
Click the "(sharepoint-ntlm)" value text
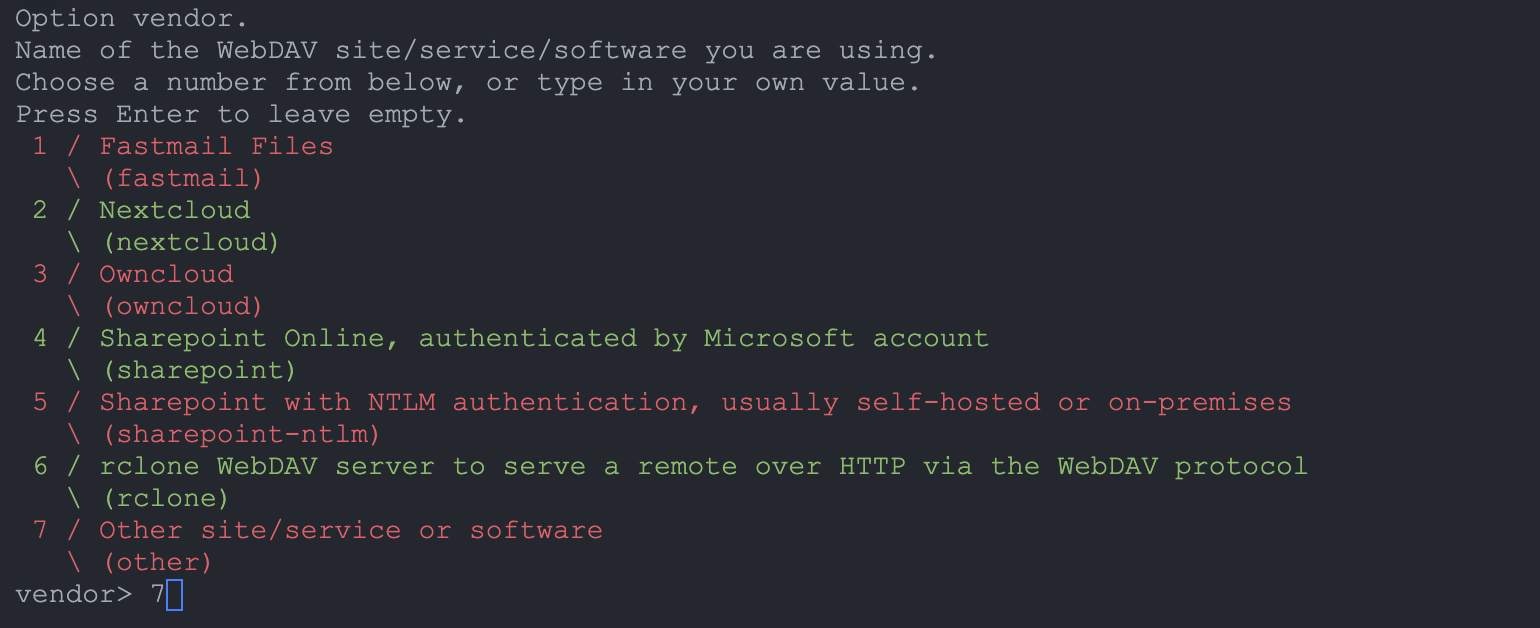pos(241,434)
